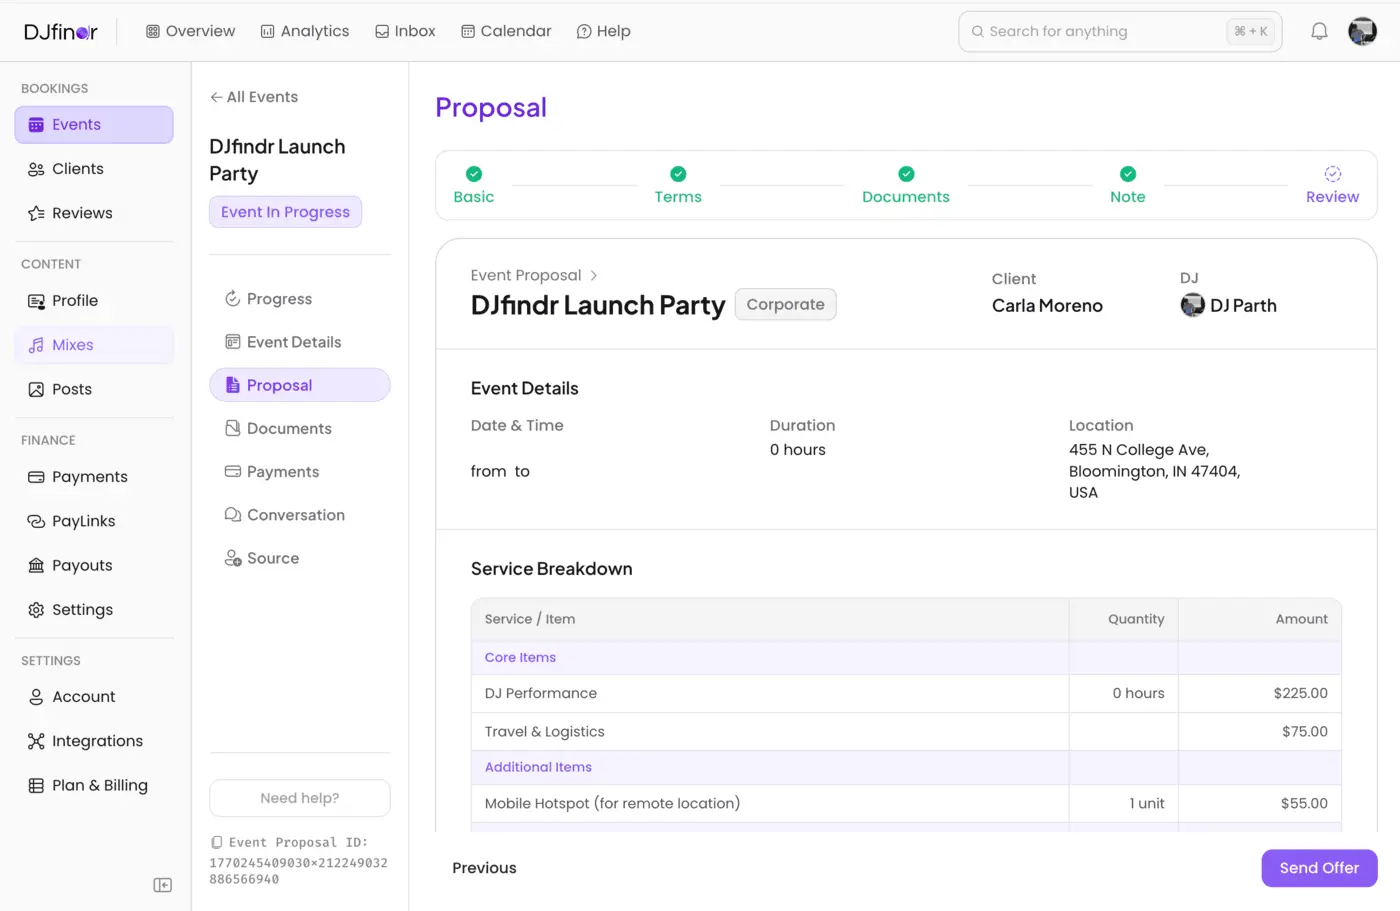Screen dimensions: 1400x911
Task: Open Documents in event menu
Action: pos(299,428)
